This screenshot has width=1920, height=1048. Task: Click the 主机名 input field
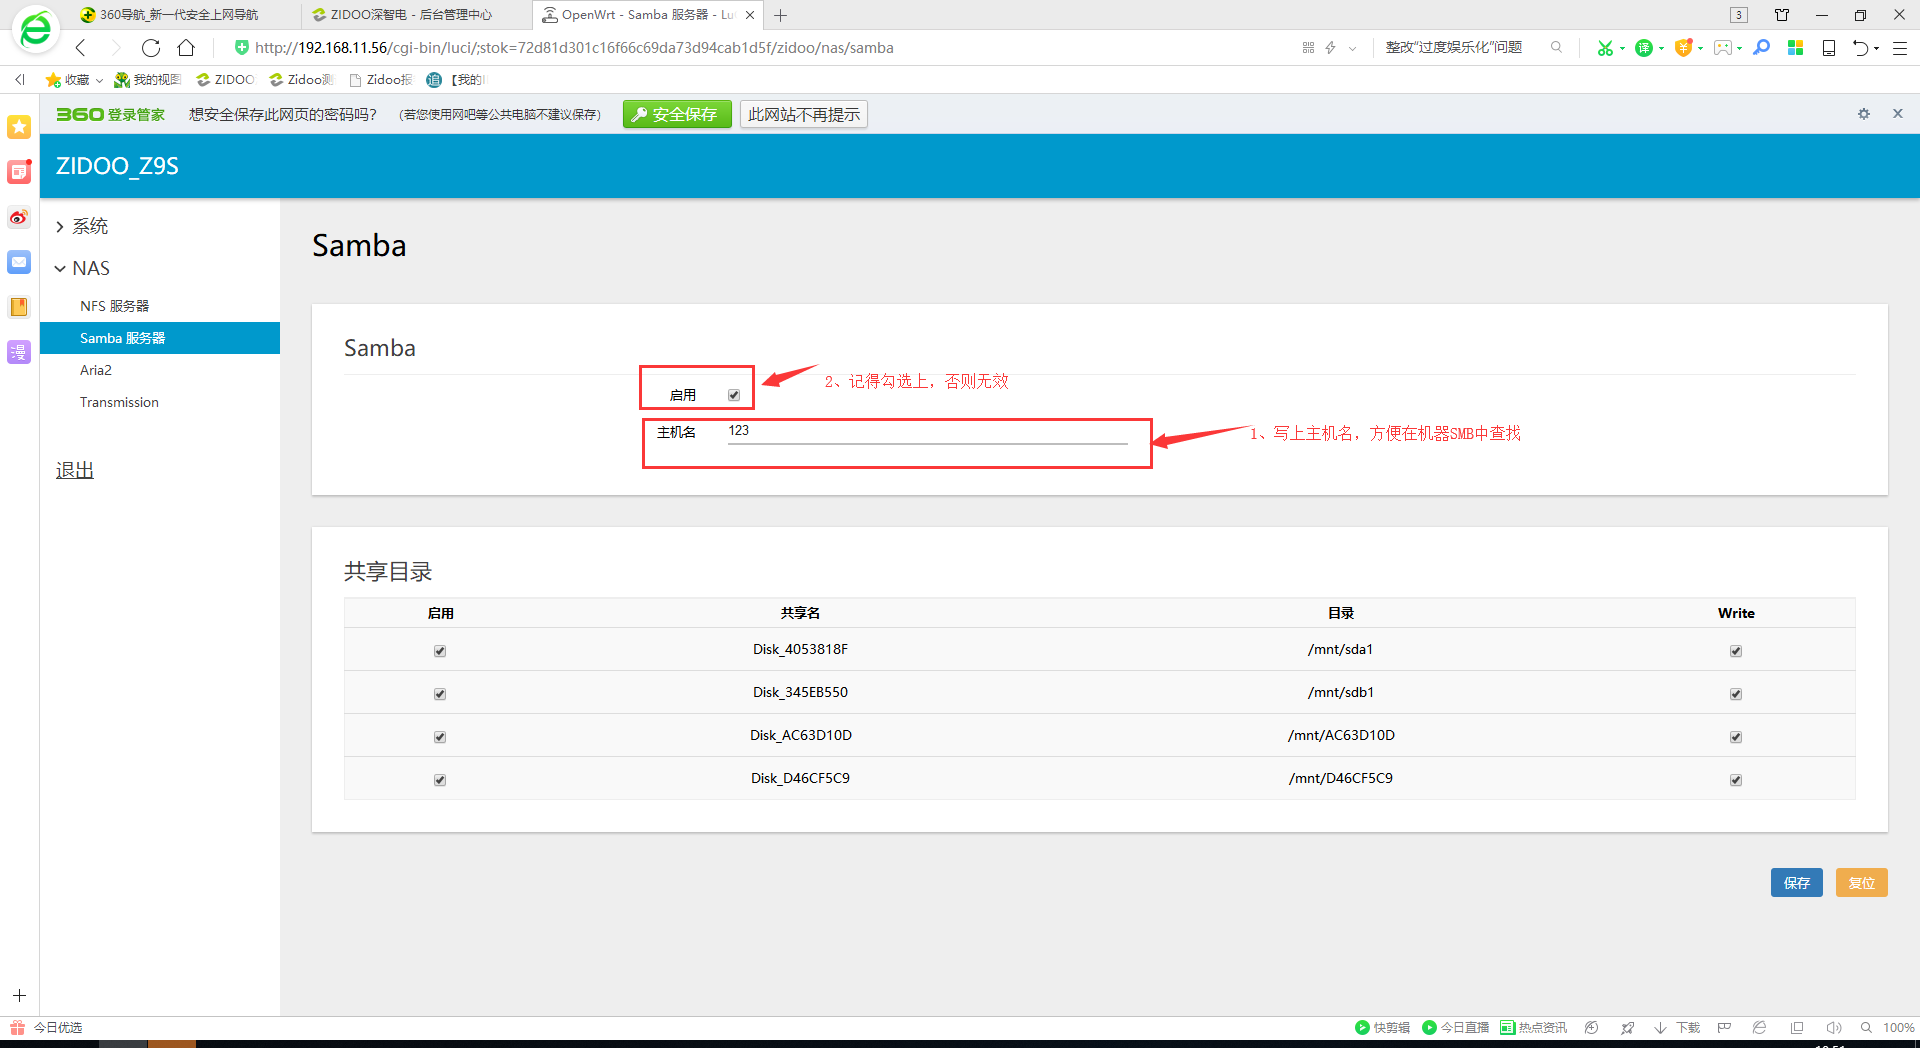[x=927, y=431]
